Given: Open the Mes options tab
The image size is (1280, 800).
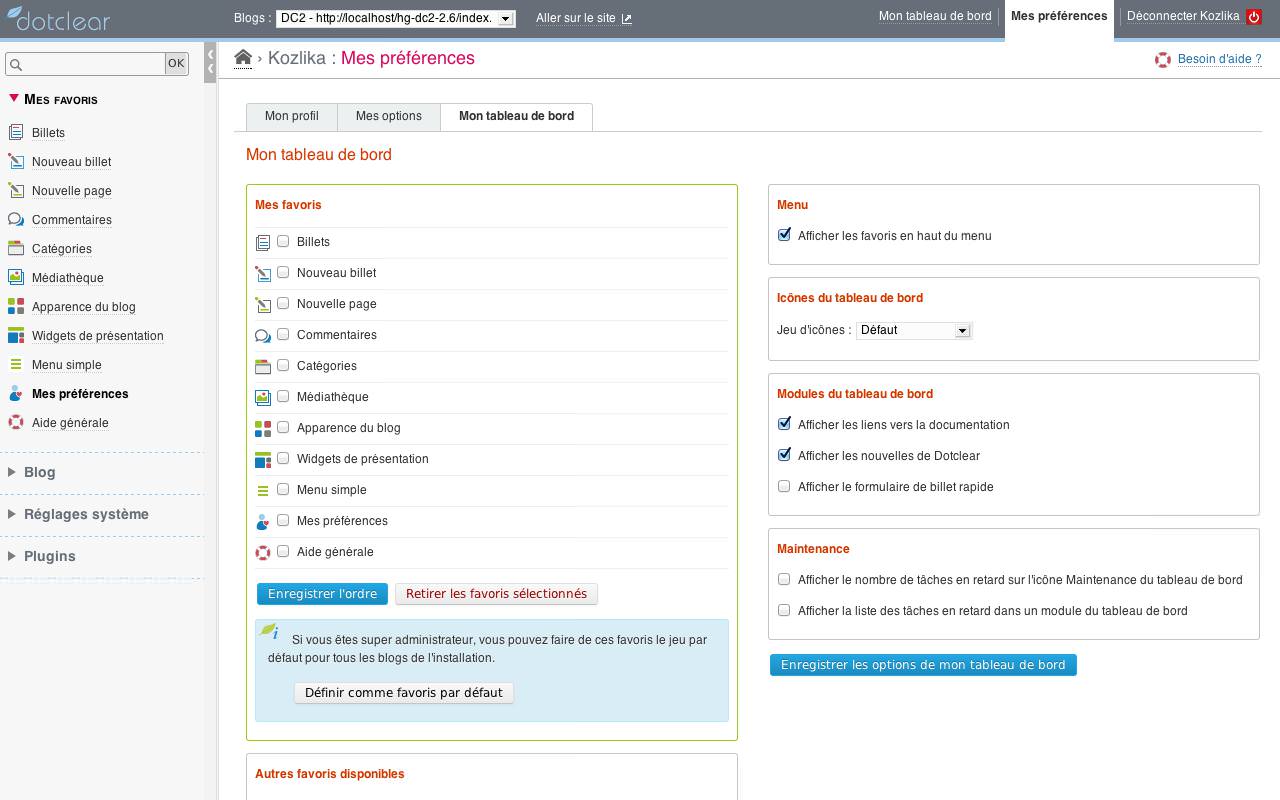Looking at the screenshot, I should coord(389,116).
